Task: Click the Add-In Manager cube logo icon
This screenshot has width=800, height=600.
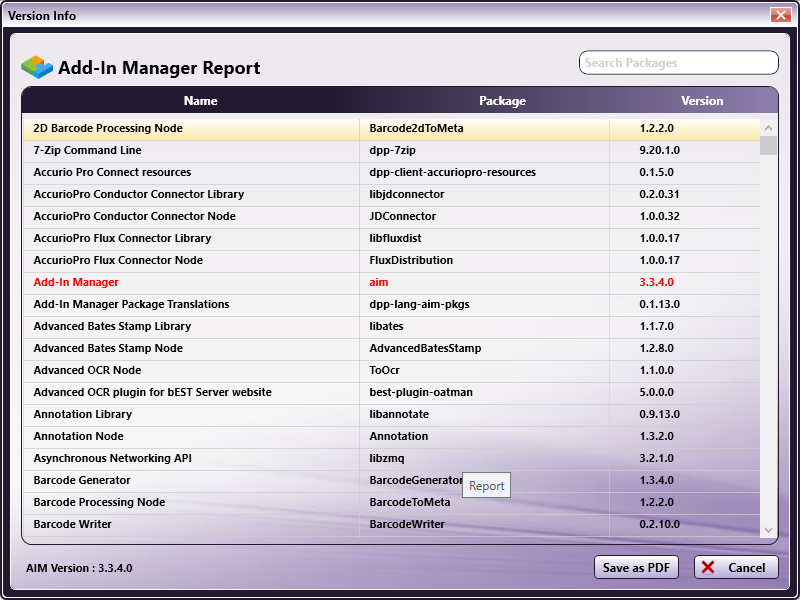Action: [37, 67]
